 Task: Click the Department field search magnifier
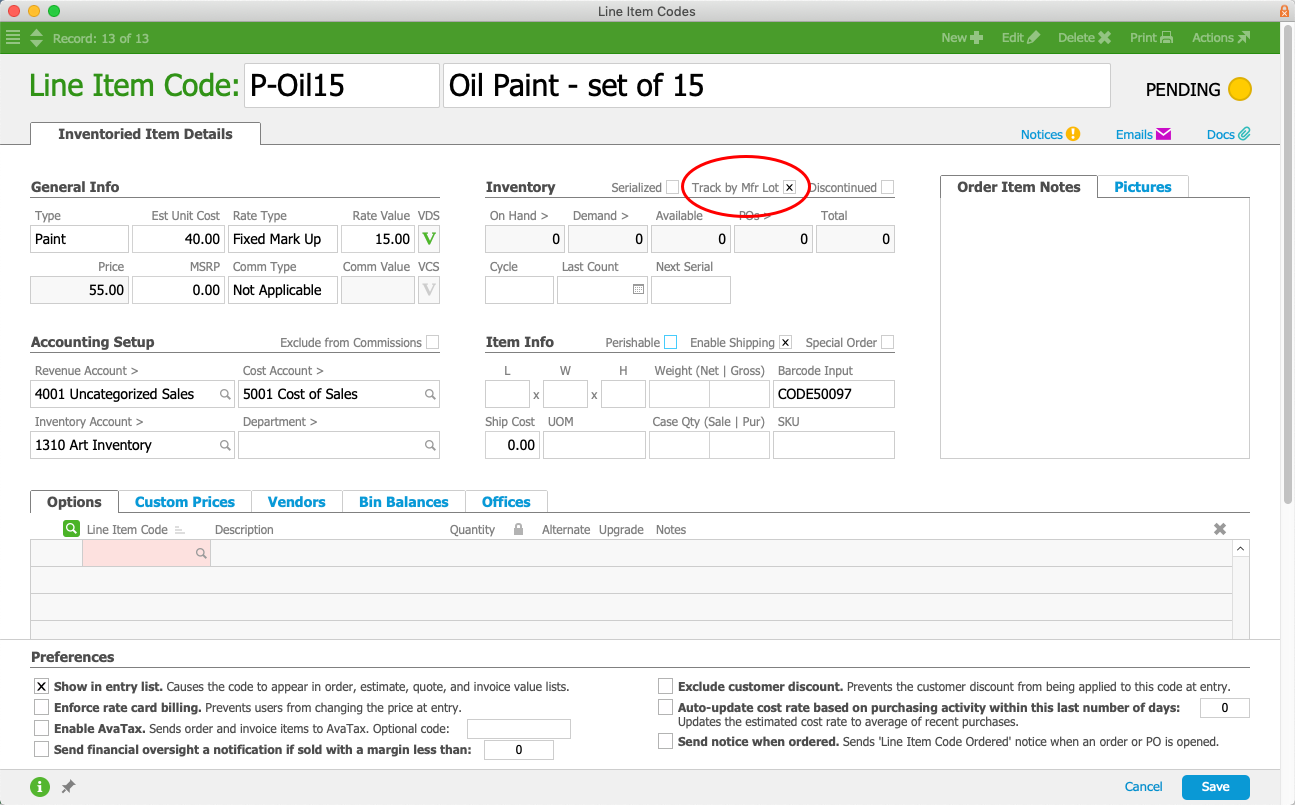[x=430, y=445]
